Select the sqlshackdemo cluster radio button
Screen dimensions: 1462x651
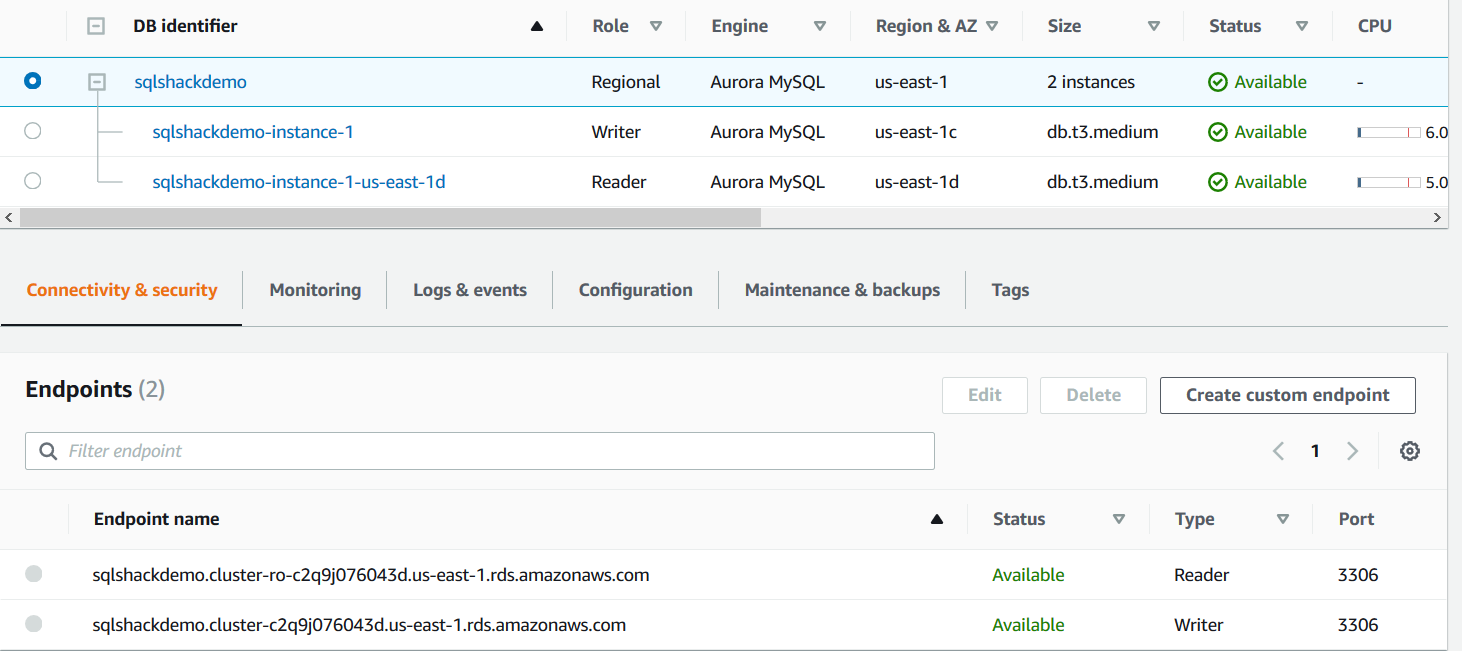pos(33,81)
